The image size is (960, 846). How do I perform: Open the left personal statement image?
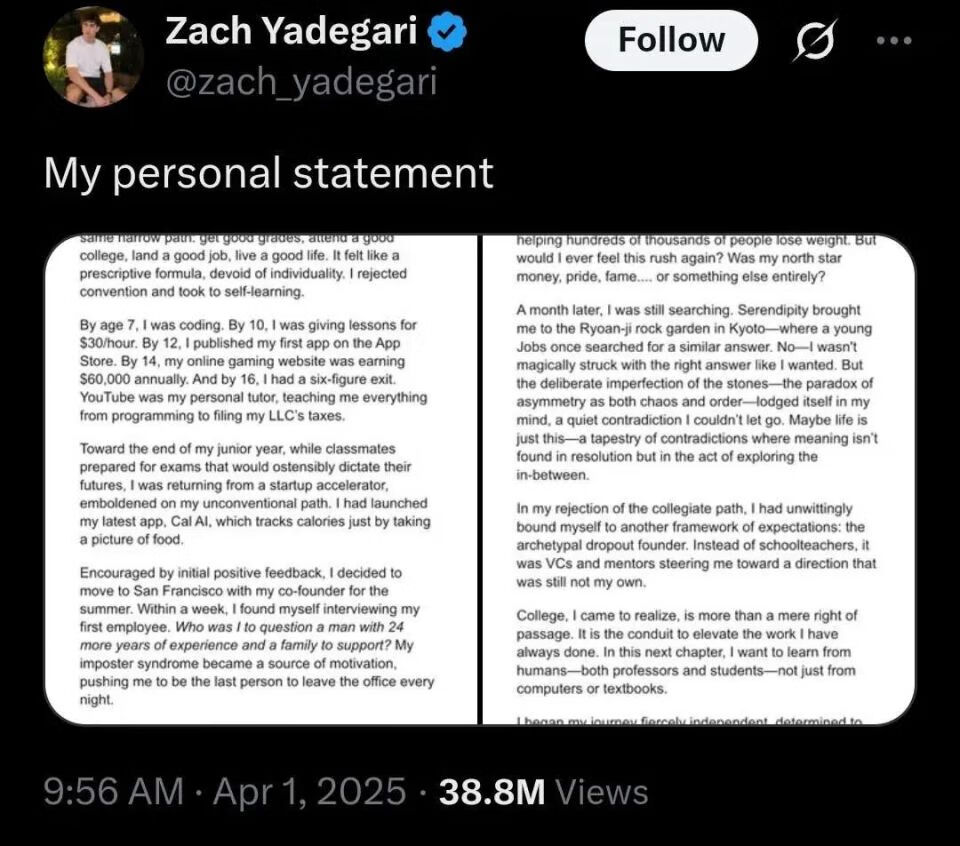coord(262,480)
